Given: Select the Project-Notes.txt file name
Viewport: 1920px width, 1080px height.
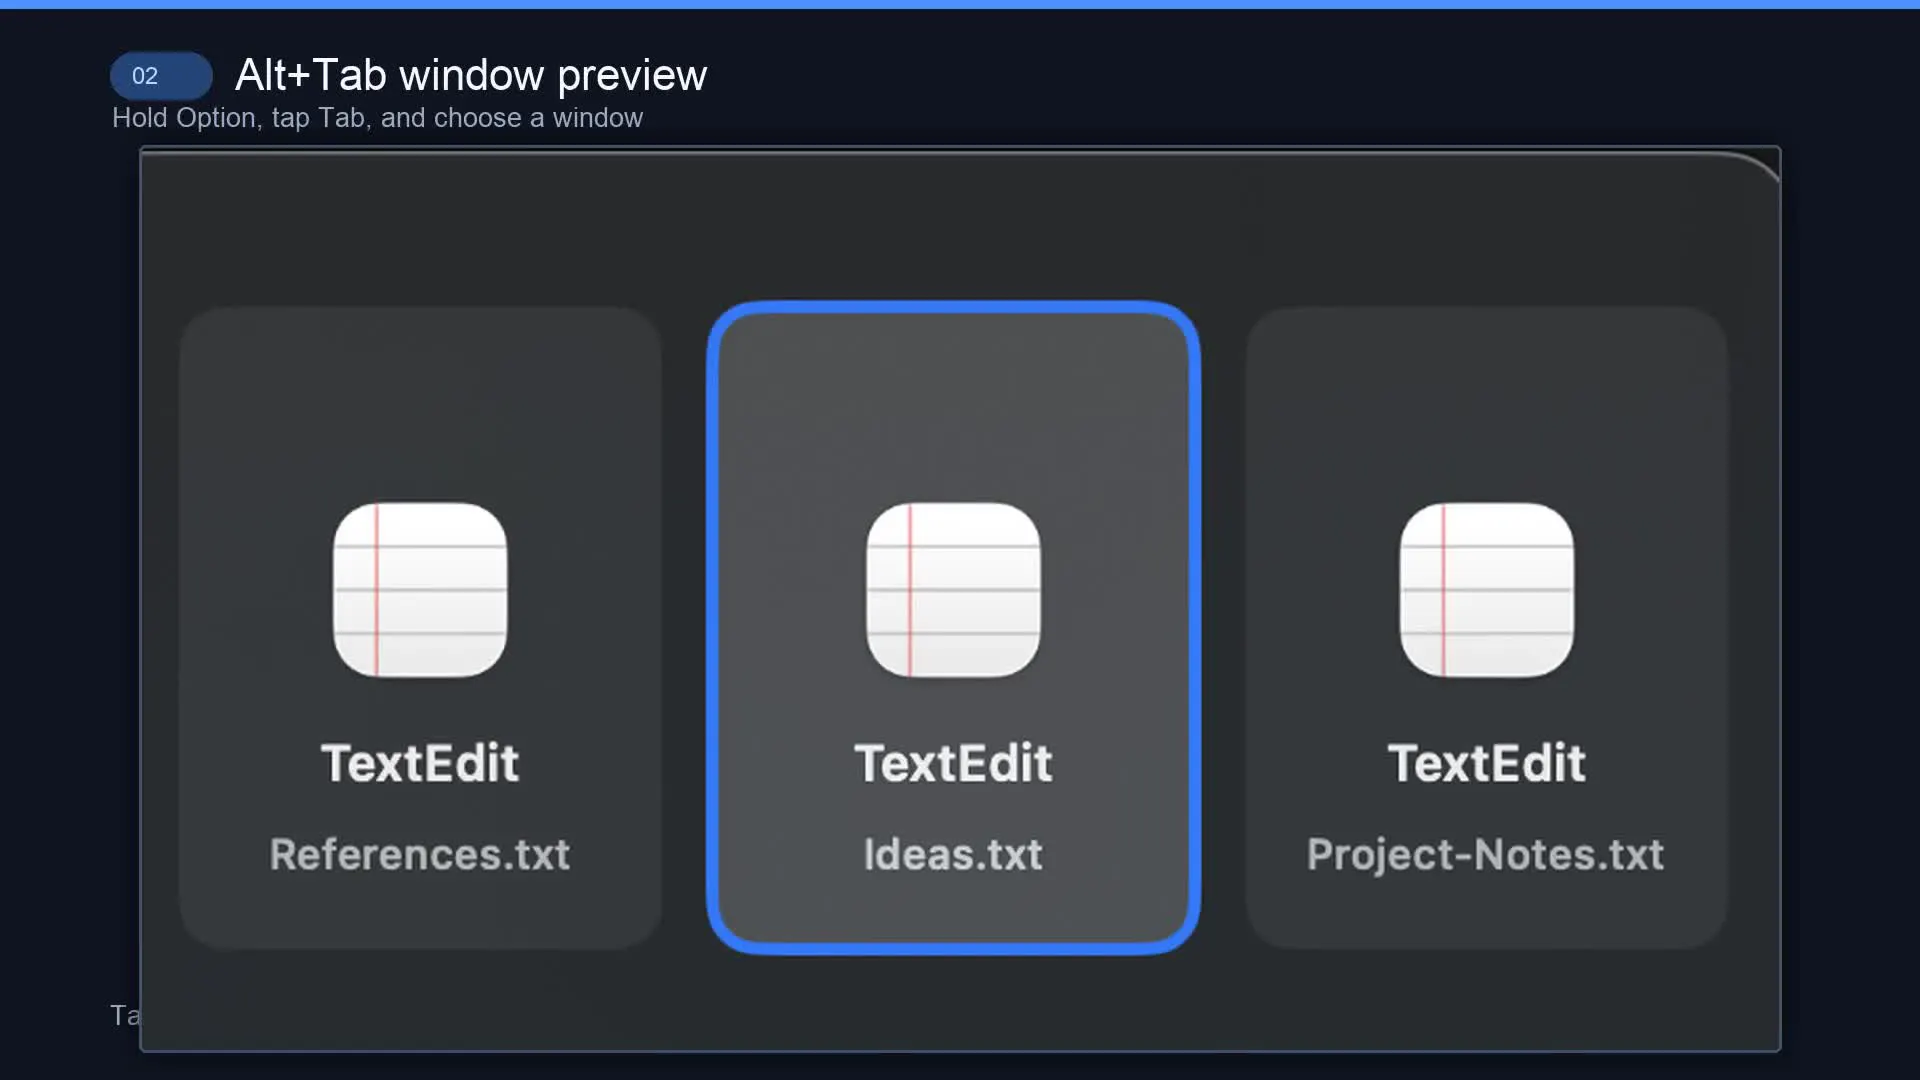Looking at the screenshot, I should [x=1486, y=855].
